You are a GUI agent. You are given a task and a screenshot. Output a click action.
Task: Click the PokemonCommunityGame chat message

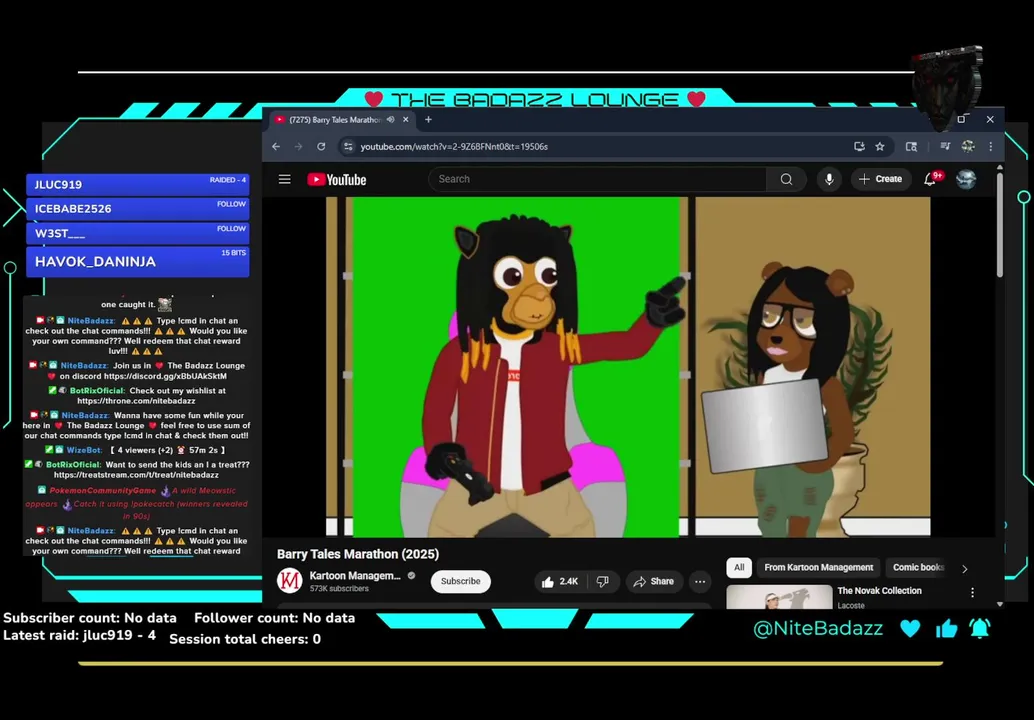(x=137, y=503)
